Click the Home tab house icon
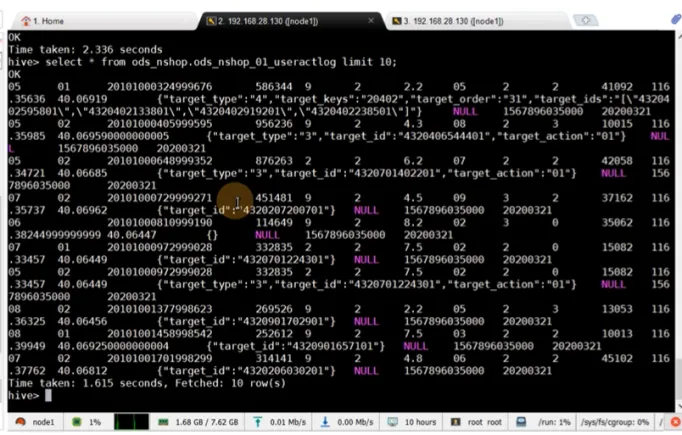682x435 pixels. coord(26,21)
